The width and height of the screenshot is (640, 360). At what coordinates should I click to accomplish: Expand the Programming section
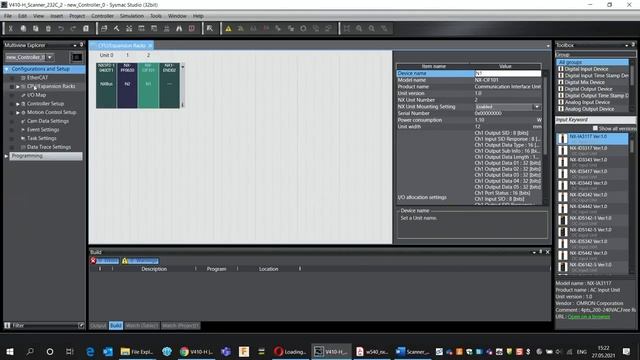click(x=7, y=156)
